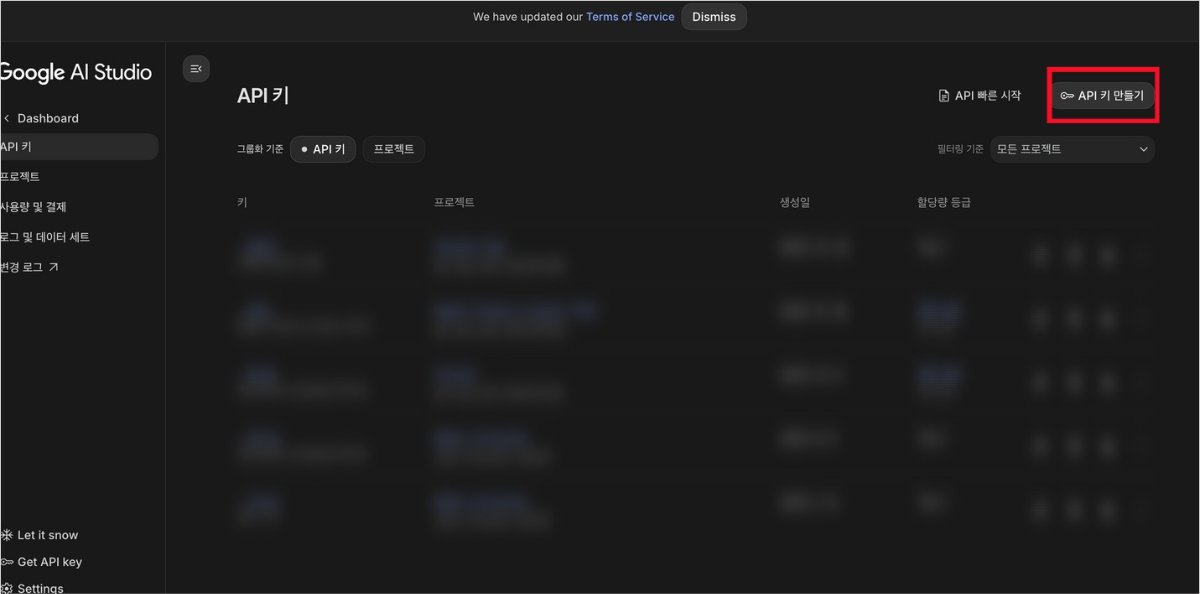Group the list by 프로젝트

coord(394,149)
